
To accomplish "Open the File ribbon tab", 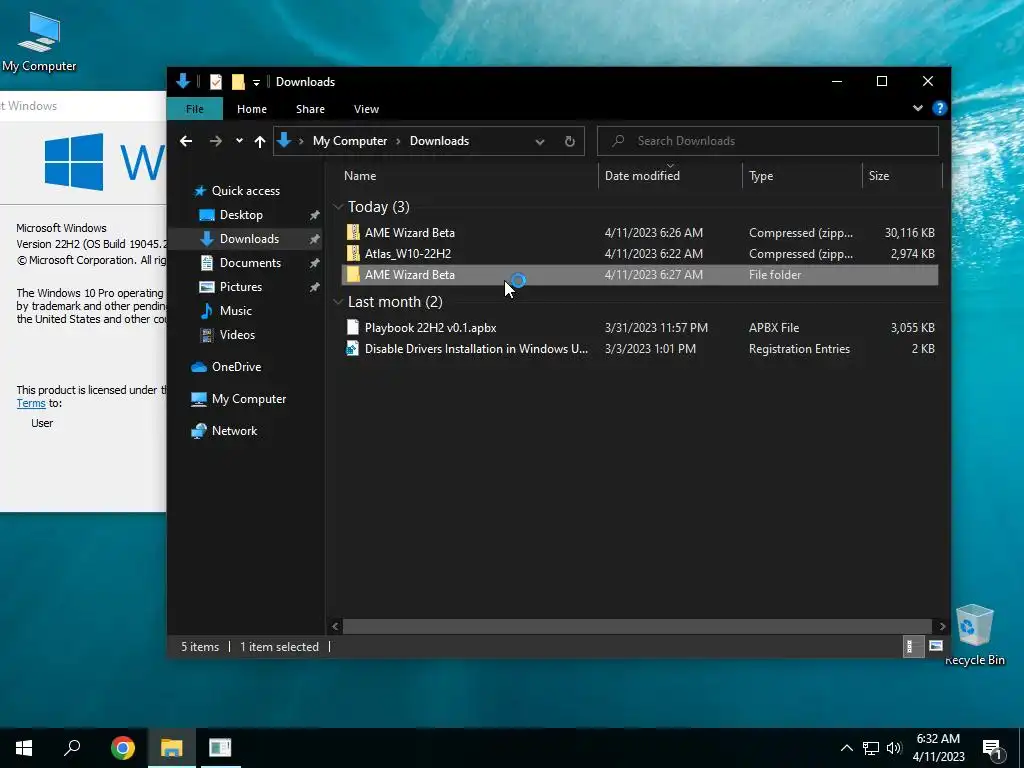I will (x=195, y=109).
